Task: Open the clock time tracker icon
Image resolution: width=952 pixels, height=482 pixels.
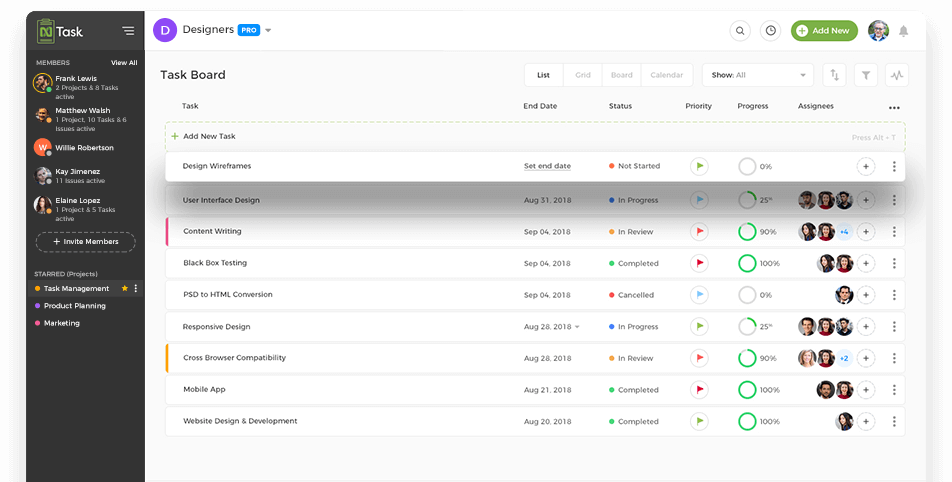Action: (x=770, y=31)
